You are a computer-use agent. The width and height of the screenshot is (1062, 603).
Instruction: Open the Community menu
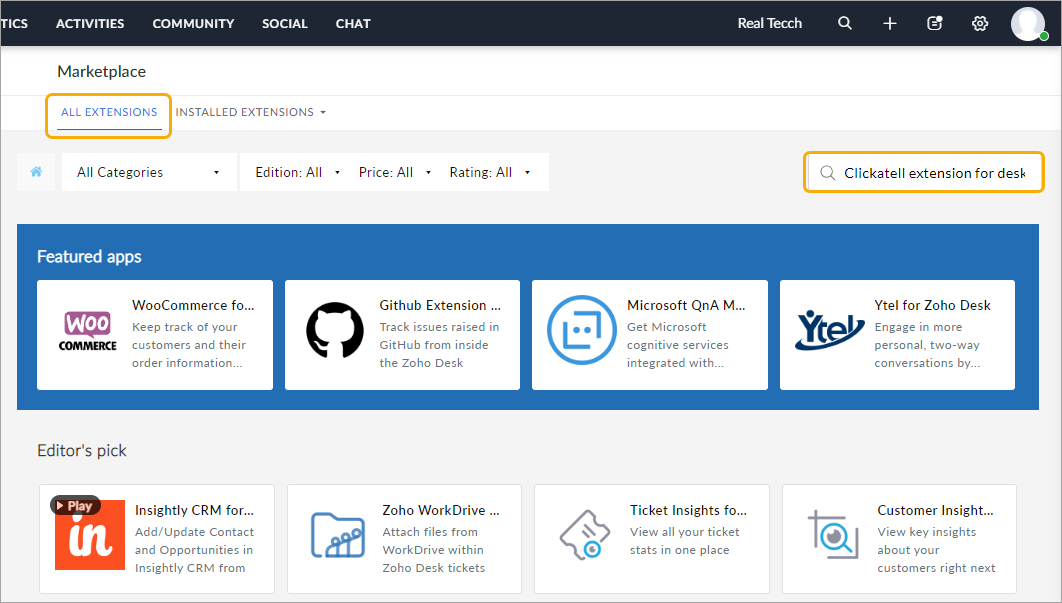pos(193,24)
